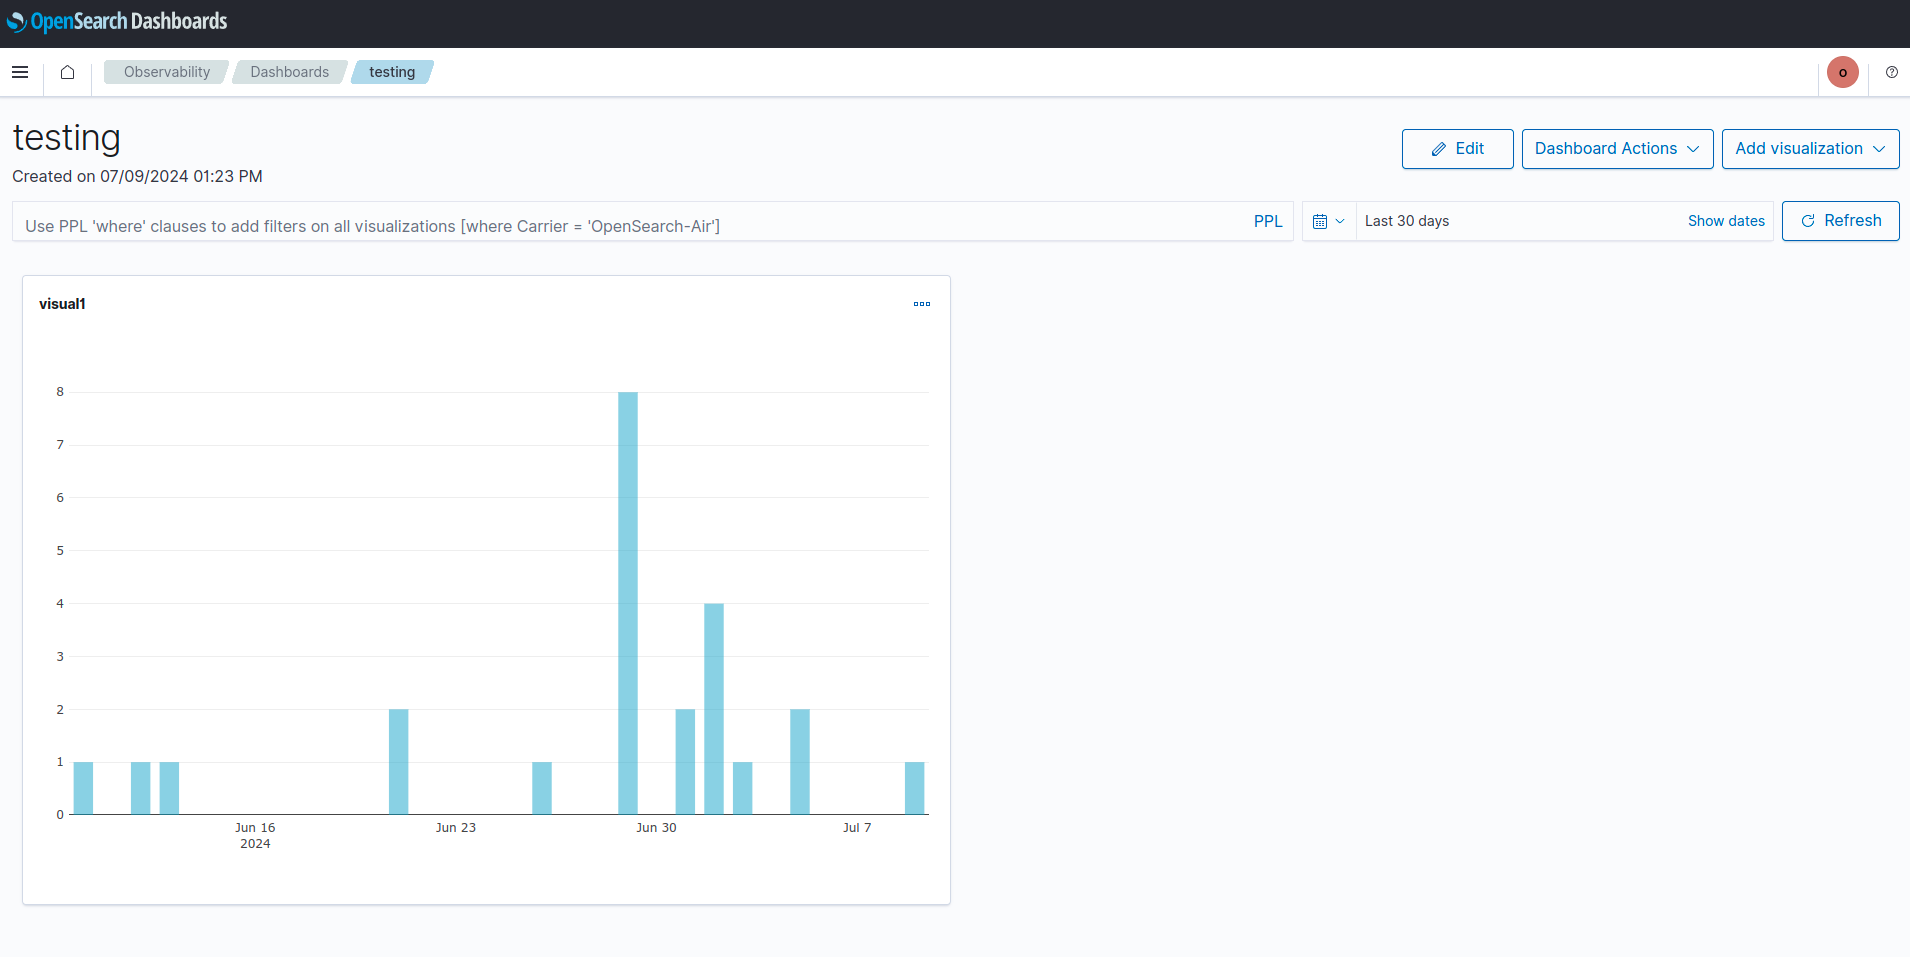Click the Show dates link
The height and width of the screenshot is (957, 1910).
pos(1726,221)
